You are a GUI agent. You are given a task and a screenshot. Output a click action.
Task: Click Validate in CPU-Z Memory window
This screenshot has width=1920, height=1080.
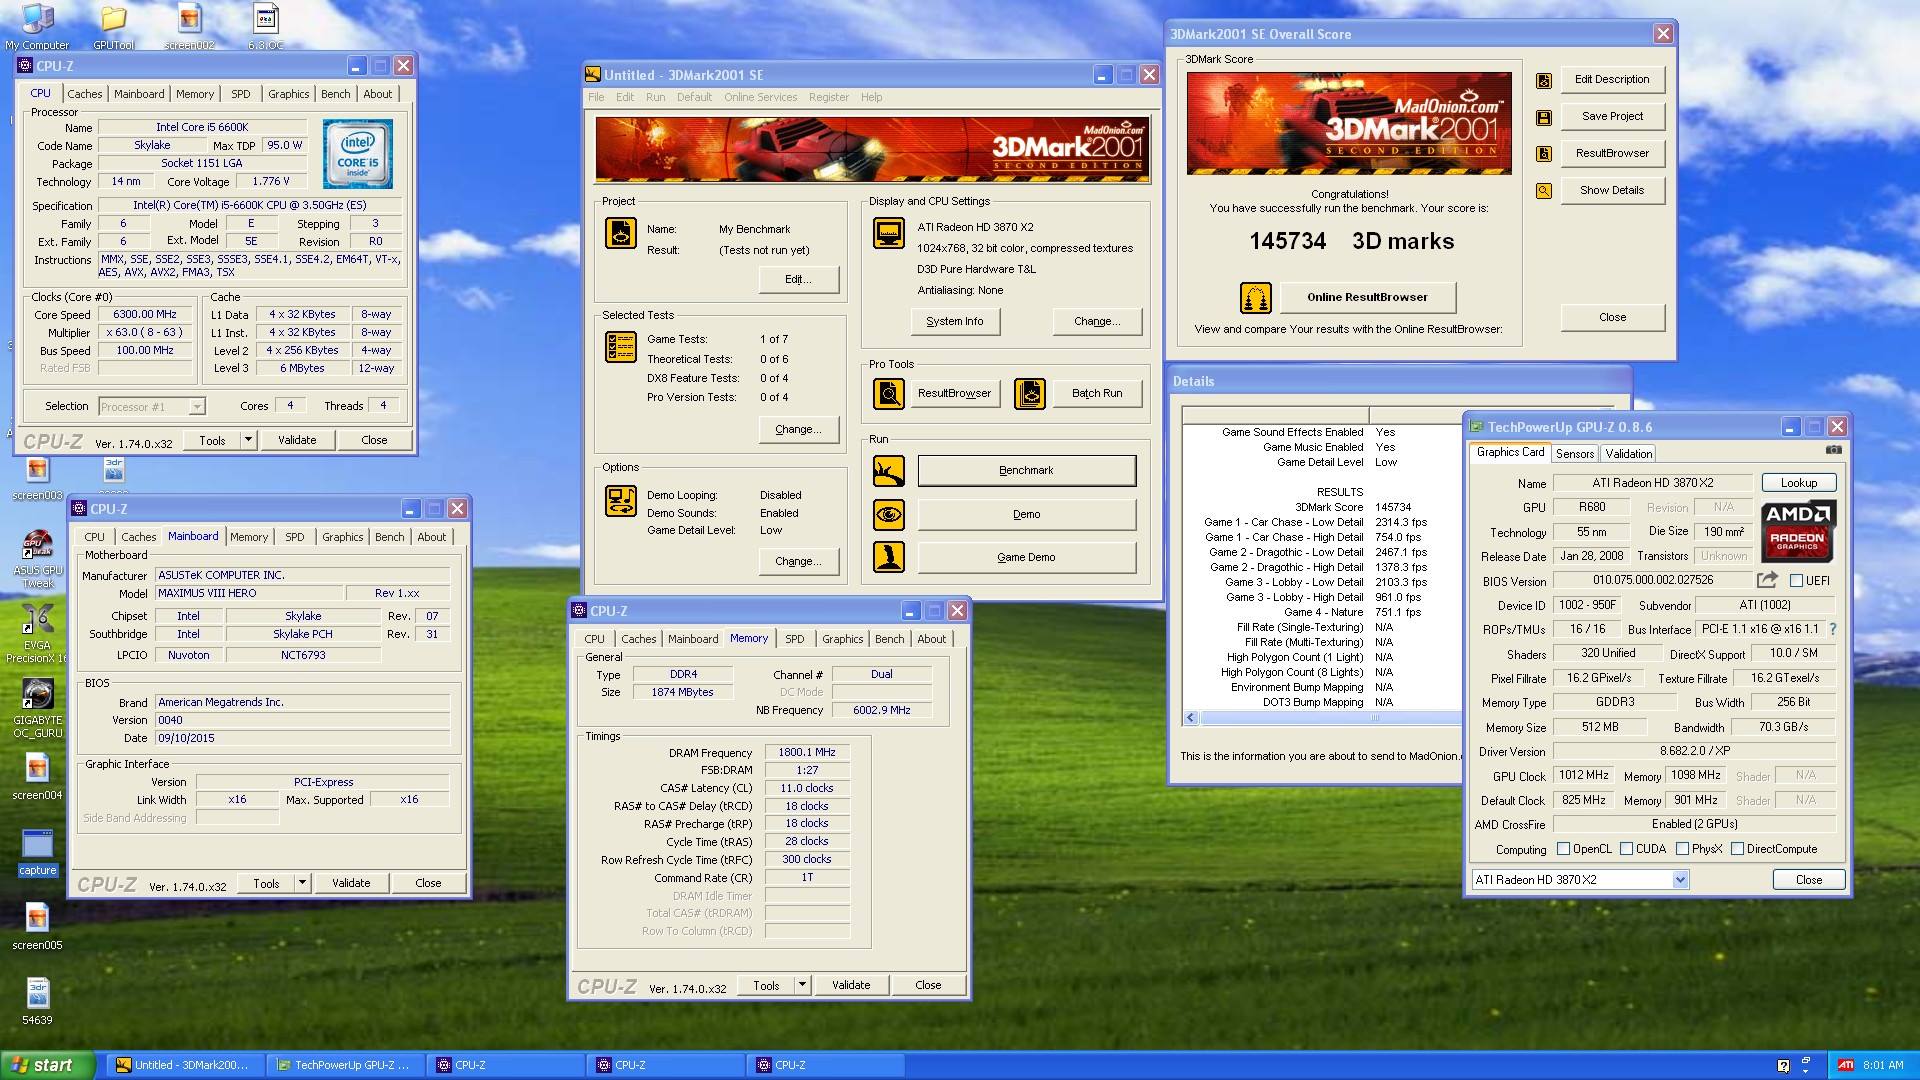[x=851, y=985]
